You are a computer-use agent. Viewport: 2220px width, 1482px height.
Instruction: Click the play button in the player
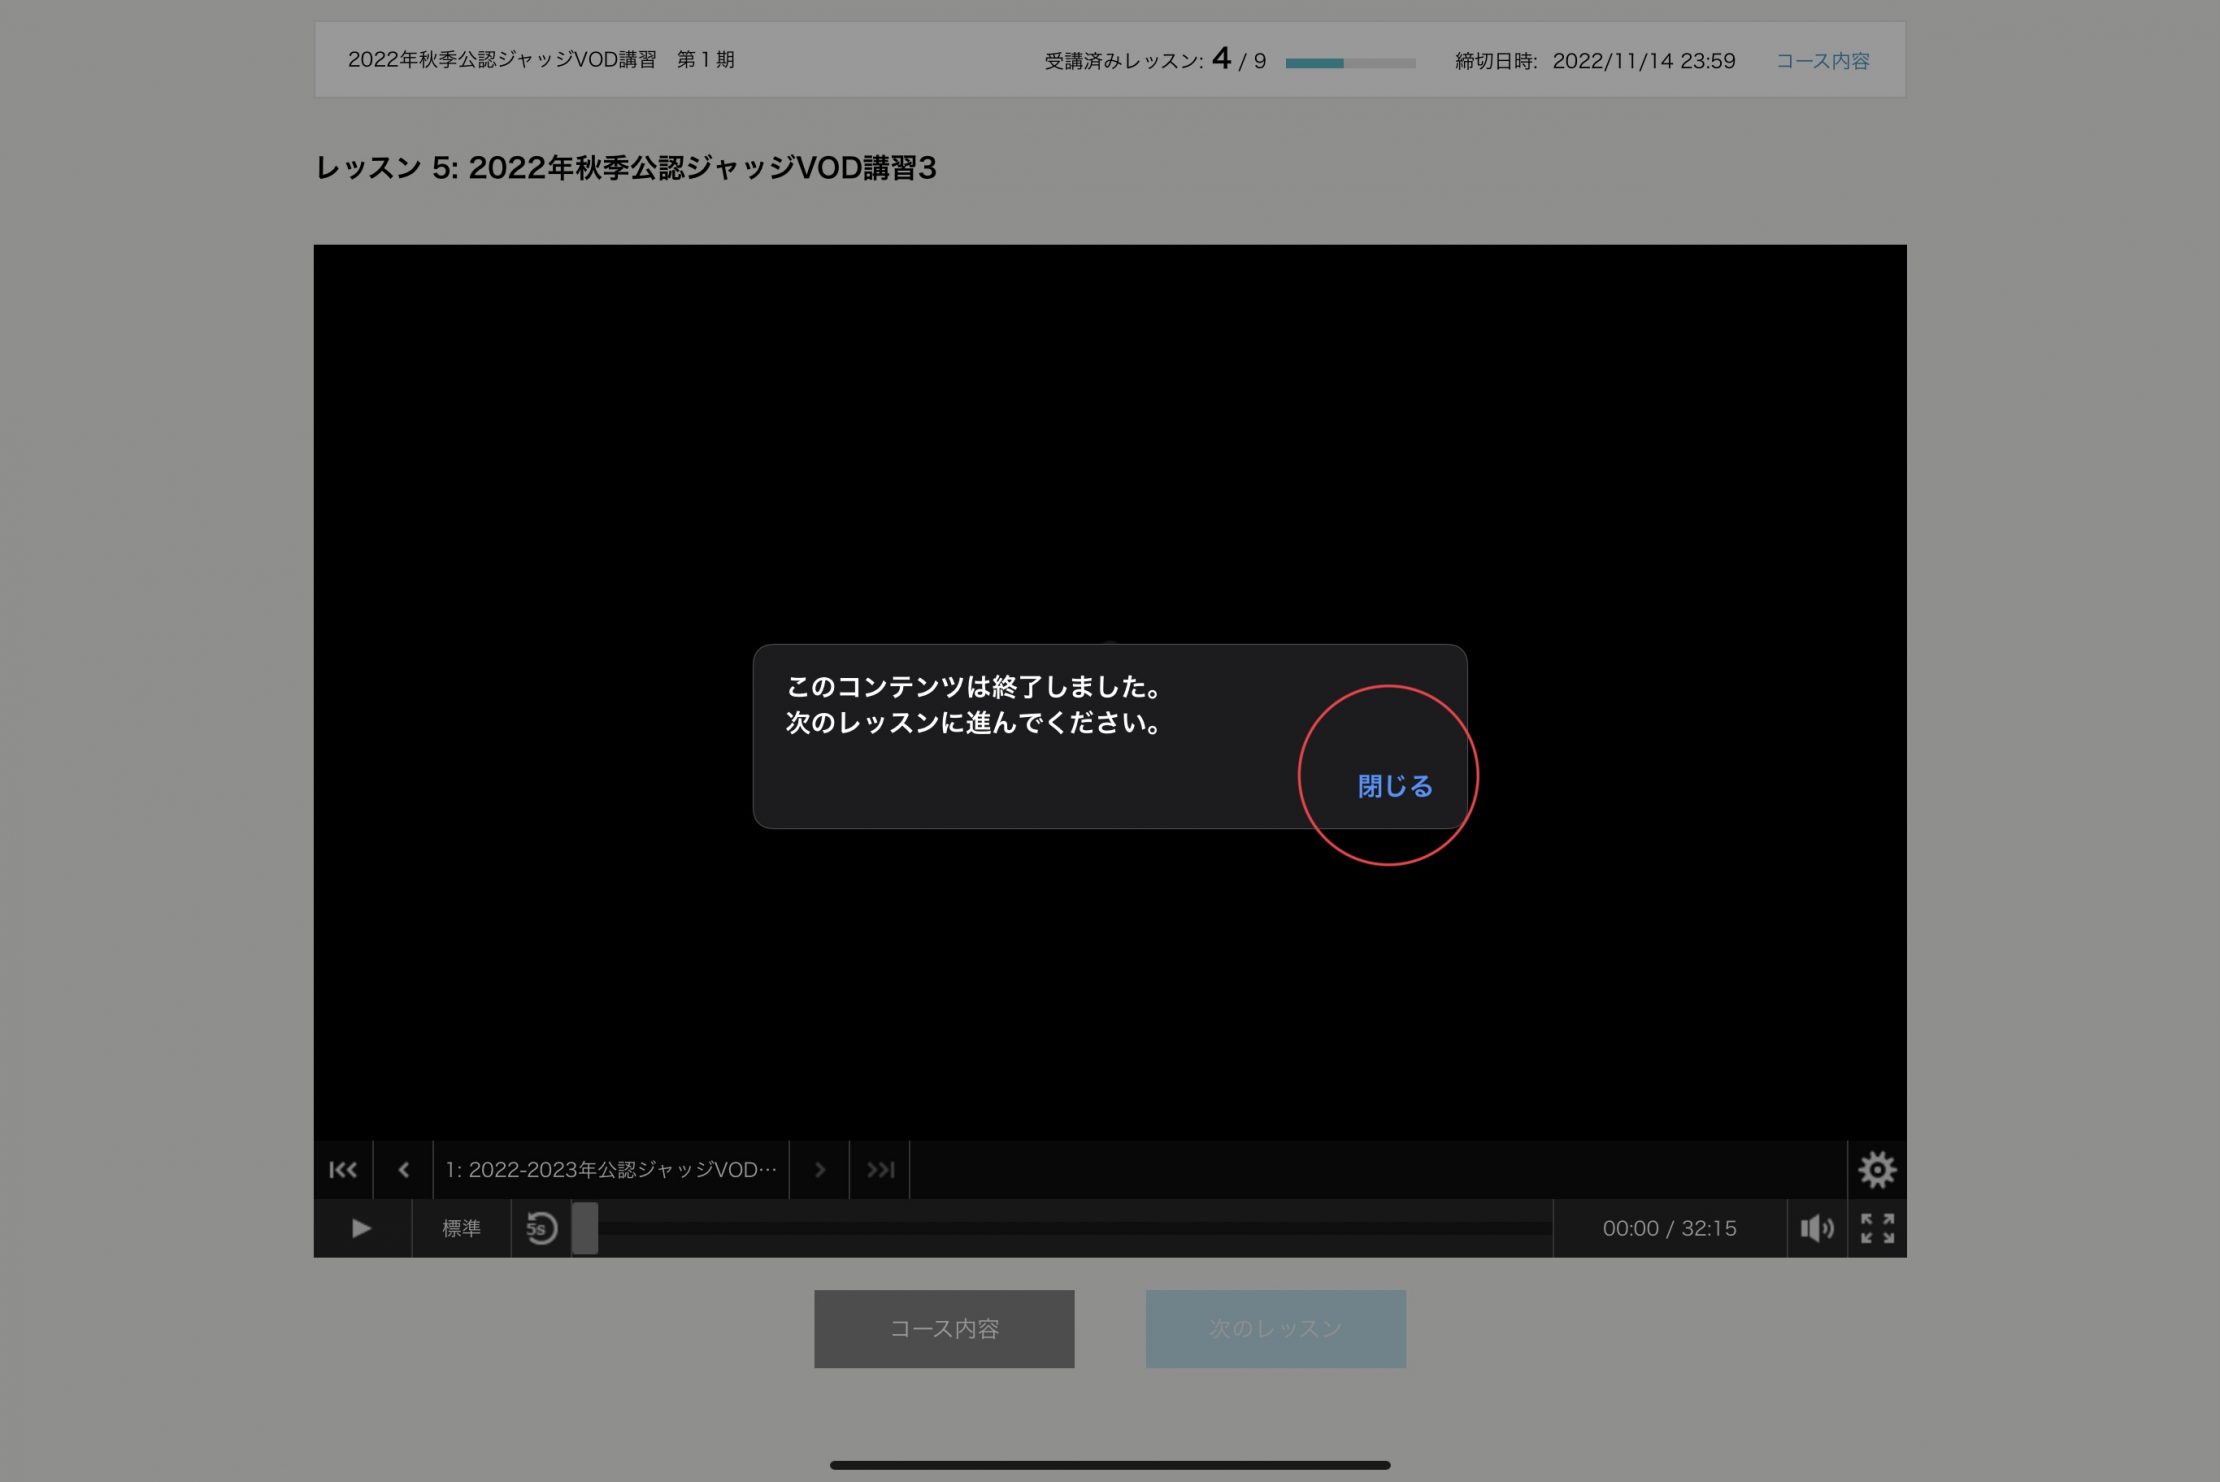coord(361,1228)
